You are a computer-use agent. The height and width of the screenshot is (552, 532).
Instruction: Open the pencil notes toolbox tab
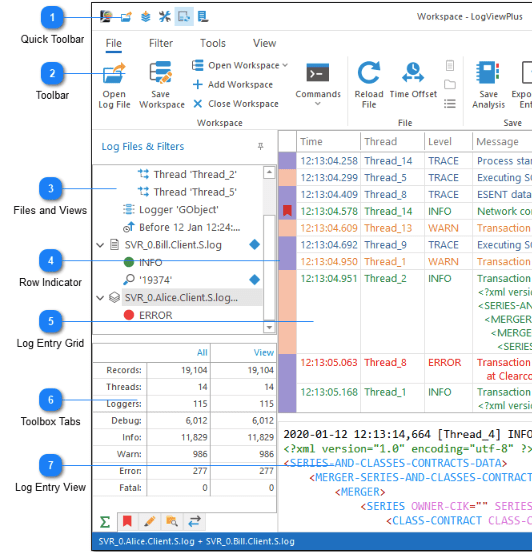(x=150, y=521)
